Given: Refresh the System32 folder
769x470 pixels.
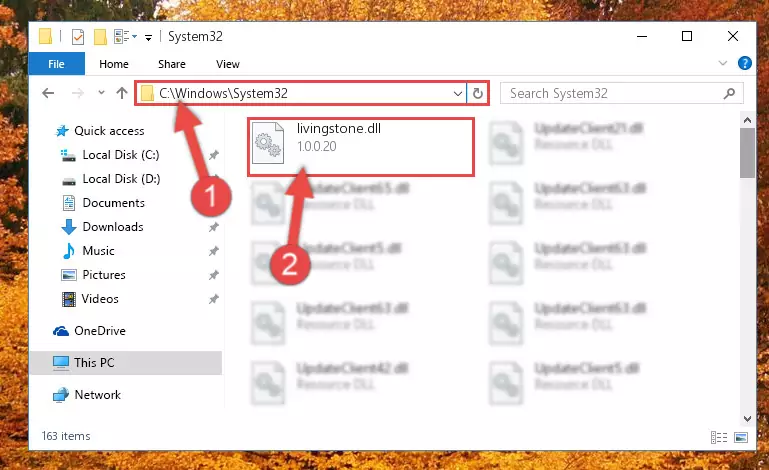Looking at the screenshot, I should click(x=478, y=93).
